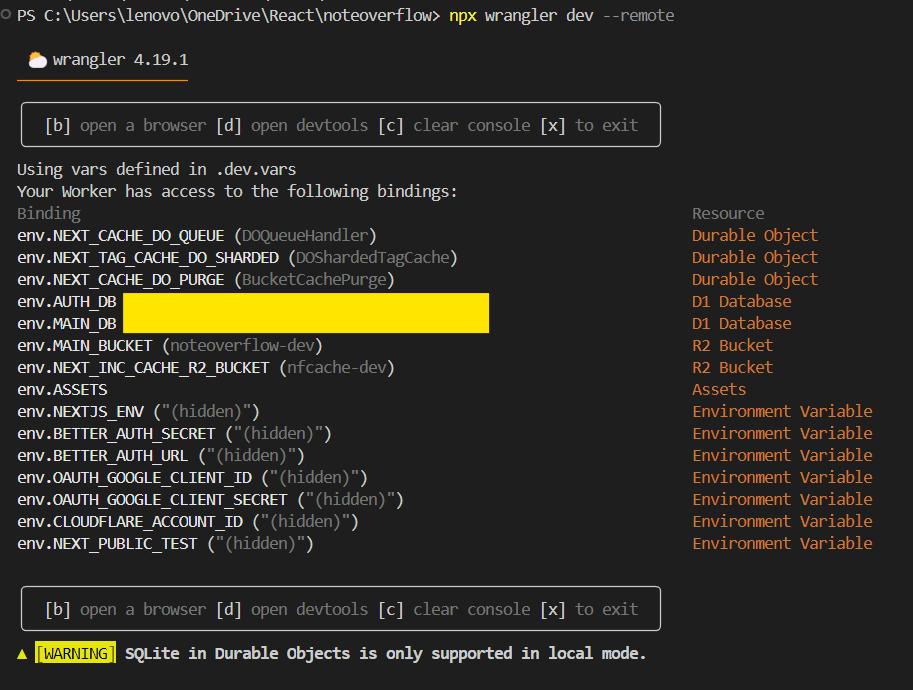Viewport: 913px width, 690px height.
Task: Click 'D1 Database' for MAIN_DB row
Action: [x=742, y=324]
